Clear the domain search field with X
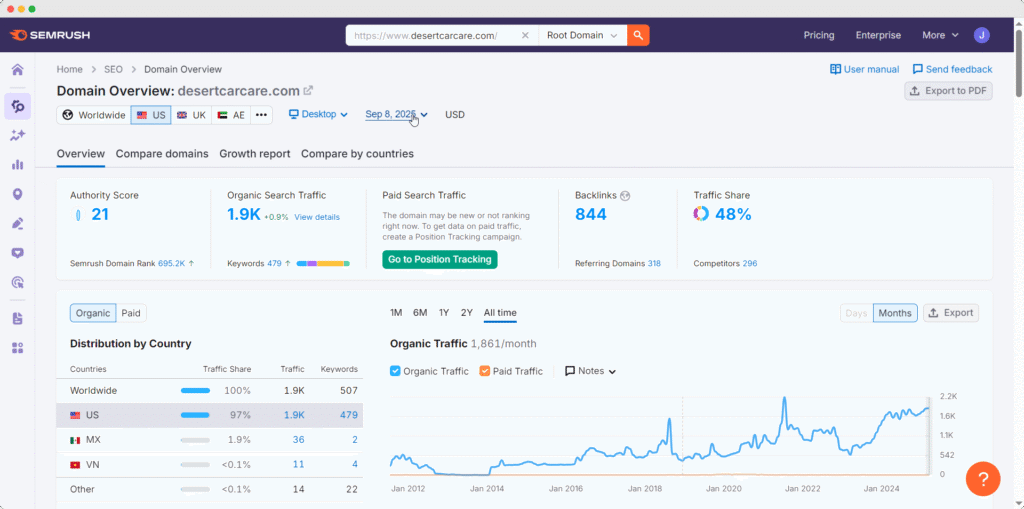1024x509 pixels. (526, 35)
